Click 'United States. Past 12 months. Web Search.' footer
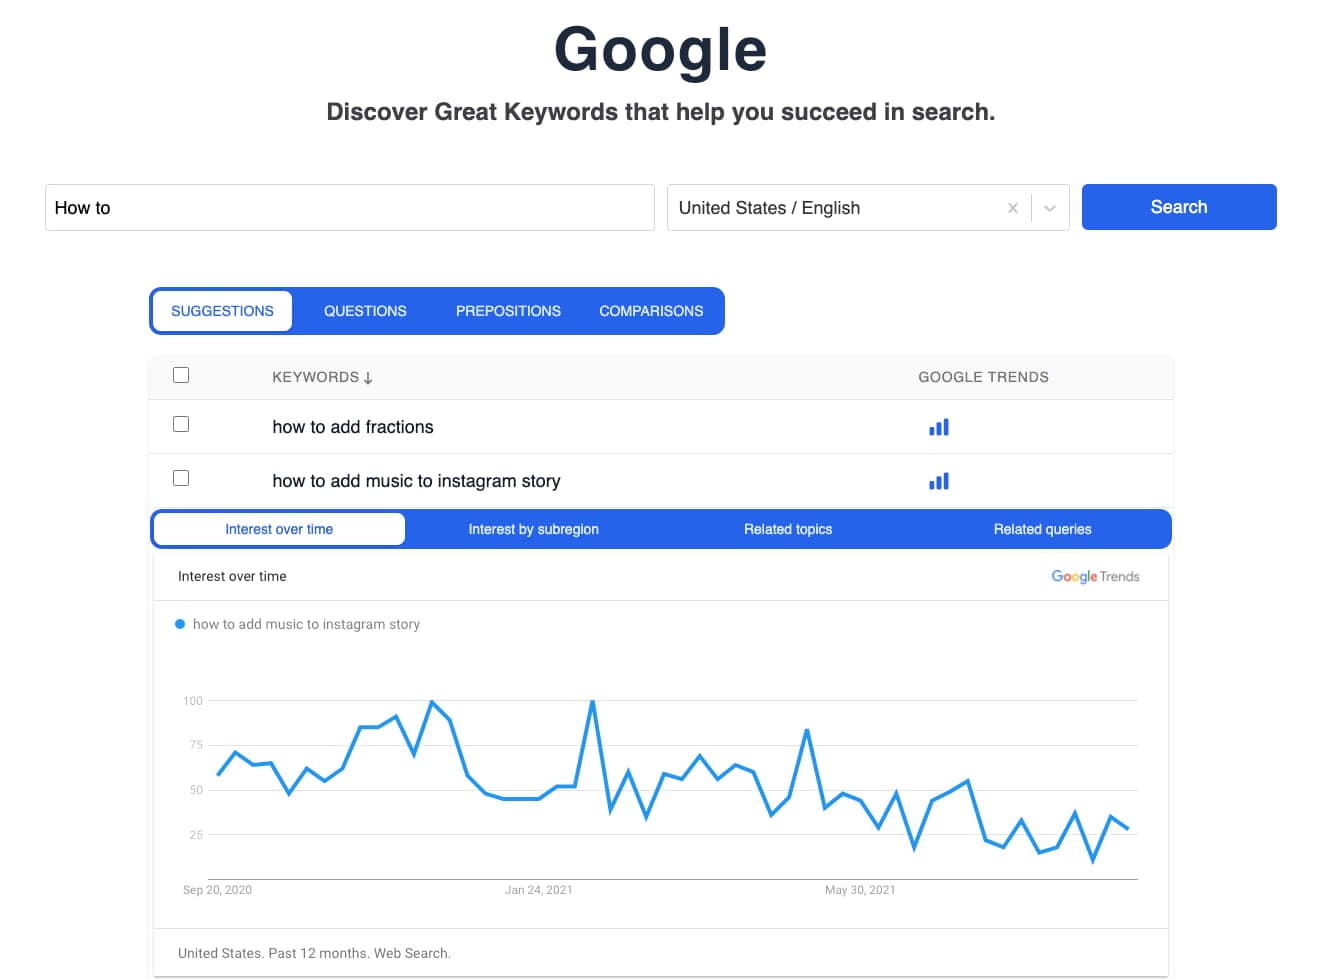Image resolution: width=1326 pixels, height=979 pixels. (x=314, y=953)
